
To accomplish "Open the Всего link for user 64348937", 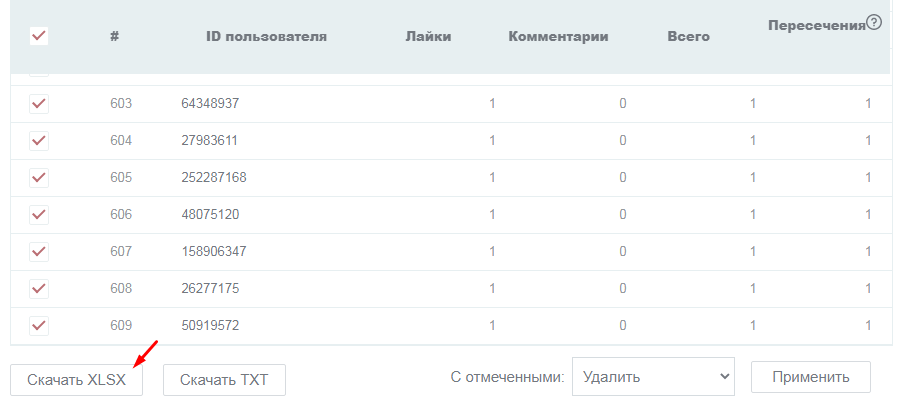I will [x=753, y=103].
